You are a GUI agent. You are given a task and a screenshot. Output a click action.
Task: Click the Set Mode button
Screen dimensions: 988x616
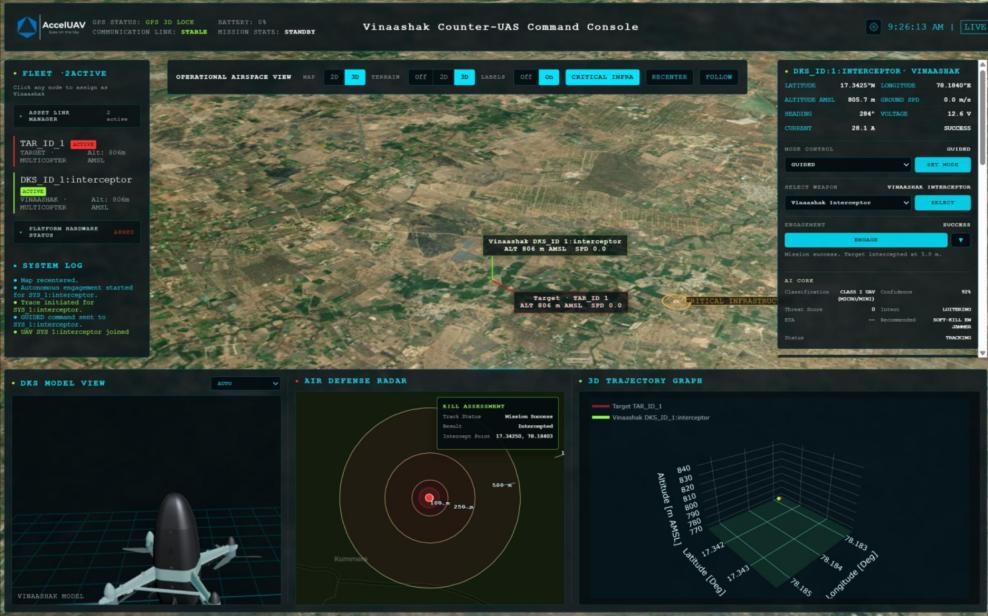[x=942, y=164]
